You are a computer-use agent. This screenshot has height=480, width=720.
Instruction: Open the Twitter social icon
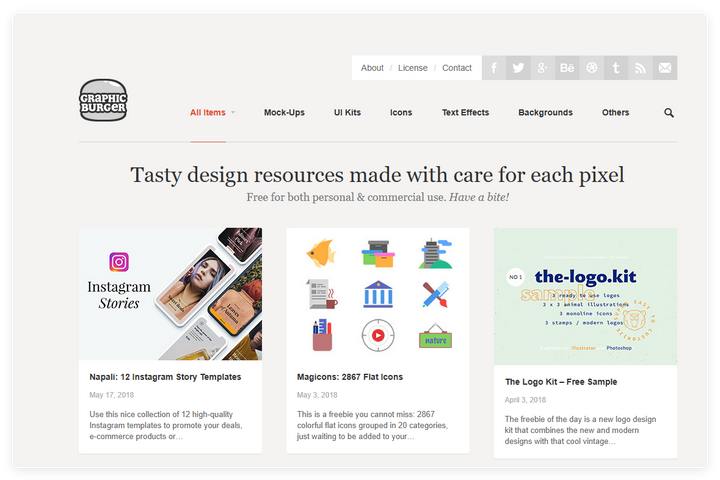pyautogui.click(x=518, y=68)
